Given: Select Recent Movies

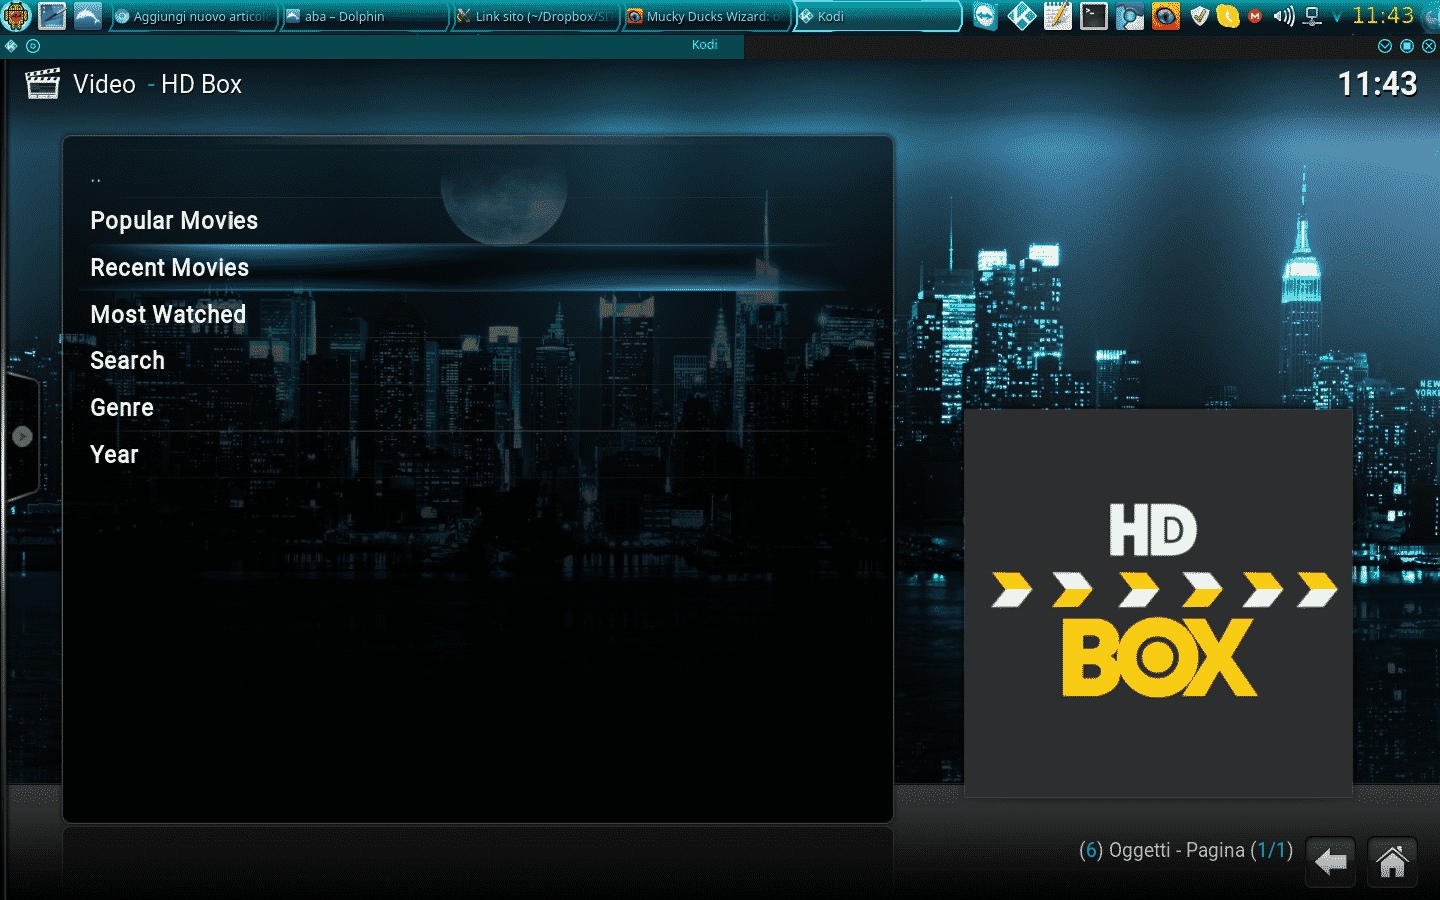Looking at the screenshot, I should [x=478, y=267].
